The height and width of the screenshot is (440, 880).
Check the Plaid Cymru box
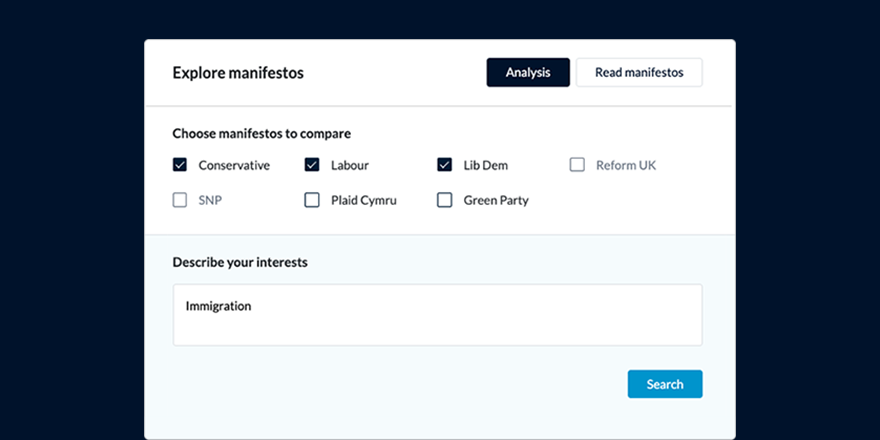[x=312, y=200]
